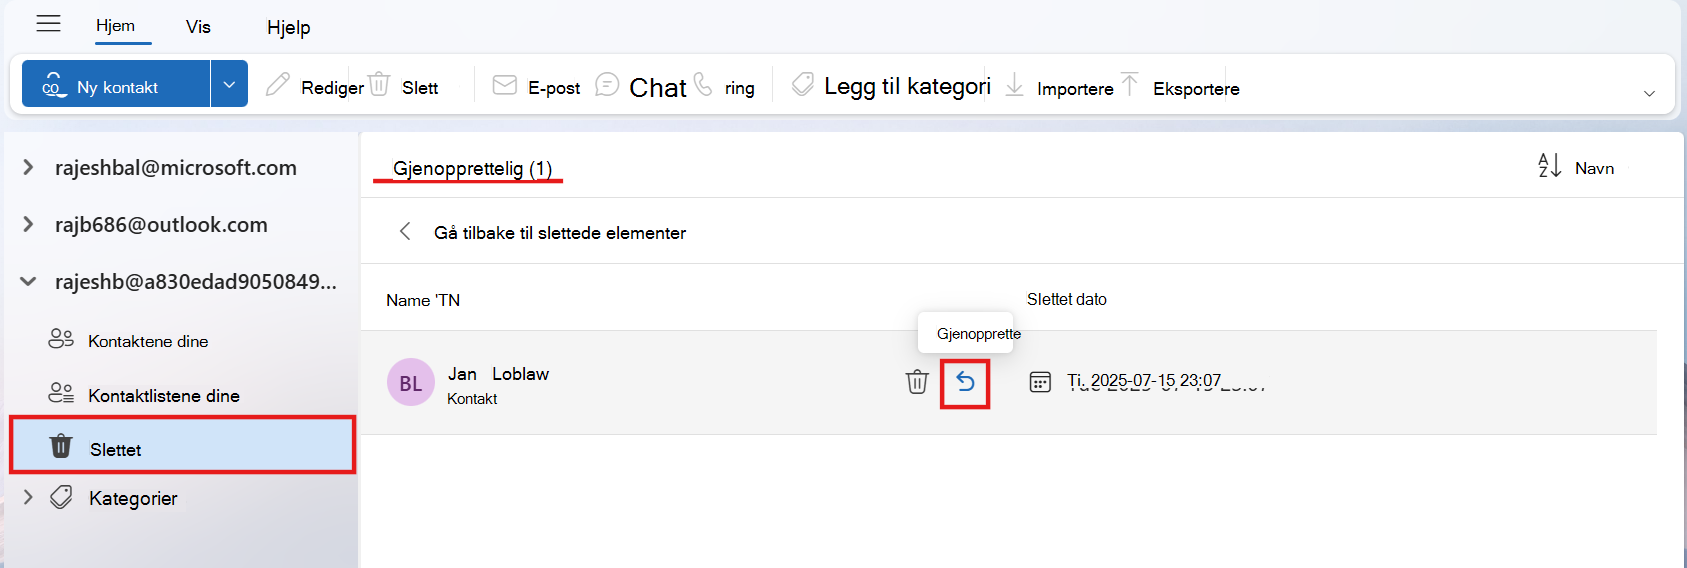Click the Slettet dato column header
This screenshot has width=1687, height=568.
[x=1067, y=299]
